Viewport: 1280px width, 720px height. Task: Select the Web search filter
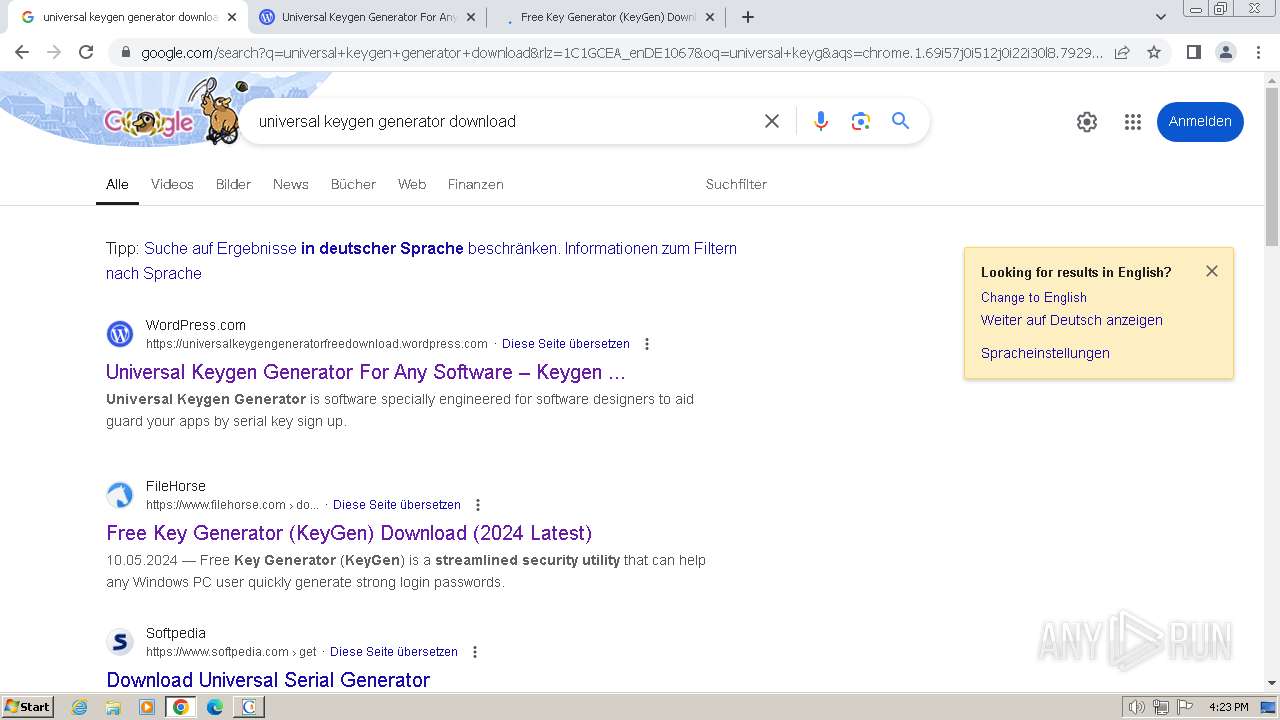pyautogui.click(x=412, y=184)
